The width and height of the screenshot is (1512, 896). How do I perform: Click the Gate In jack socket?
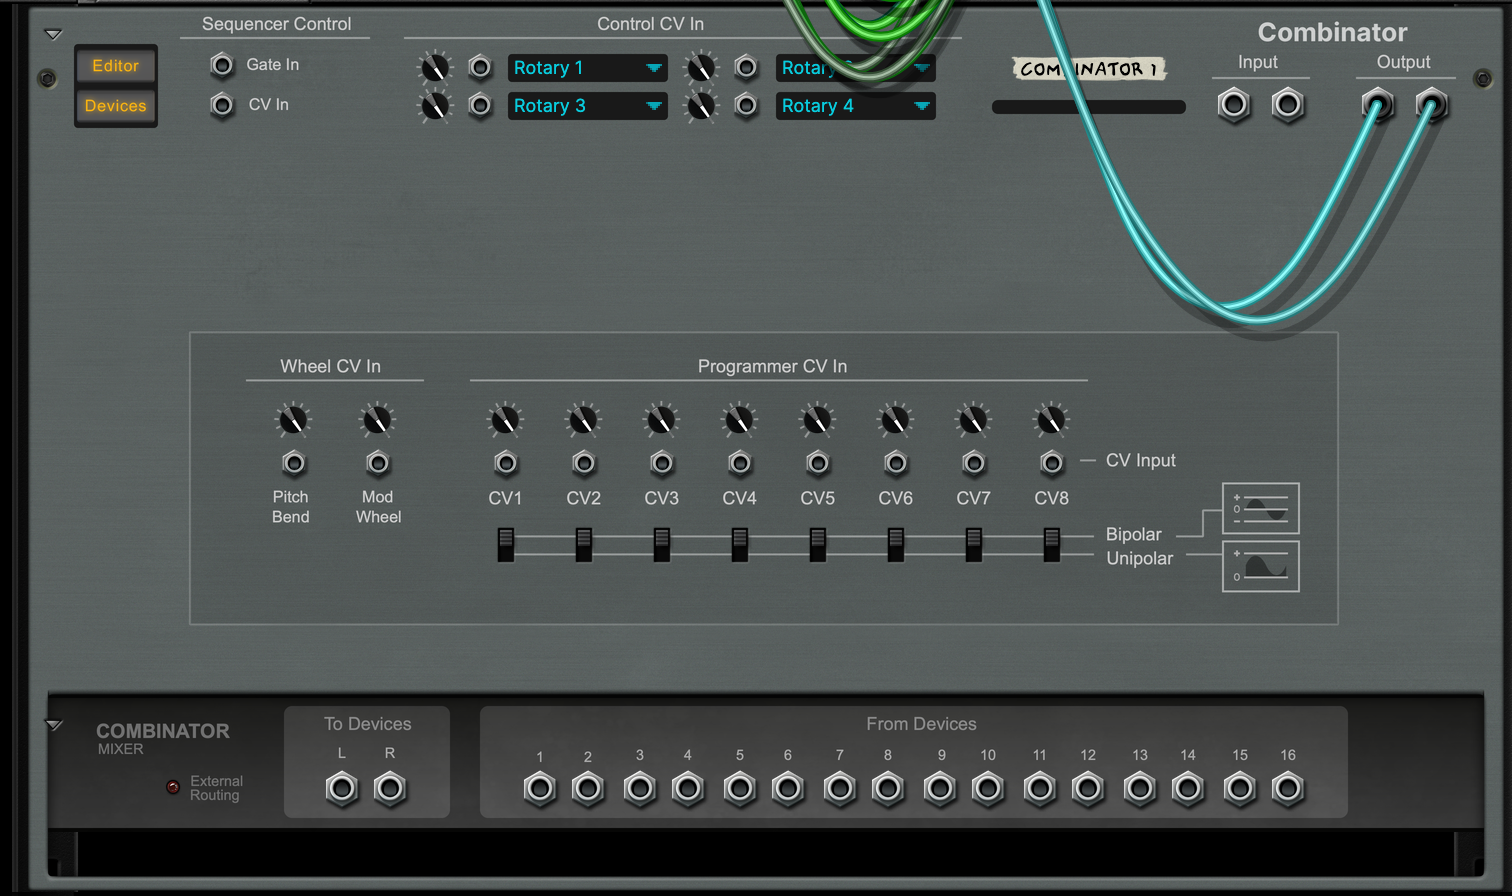click(222, 65)
